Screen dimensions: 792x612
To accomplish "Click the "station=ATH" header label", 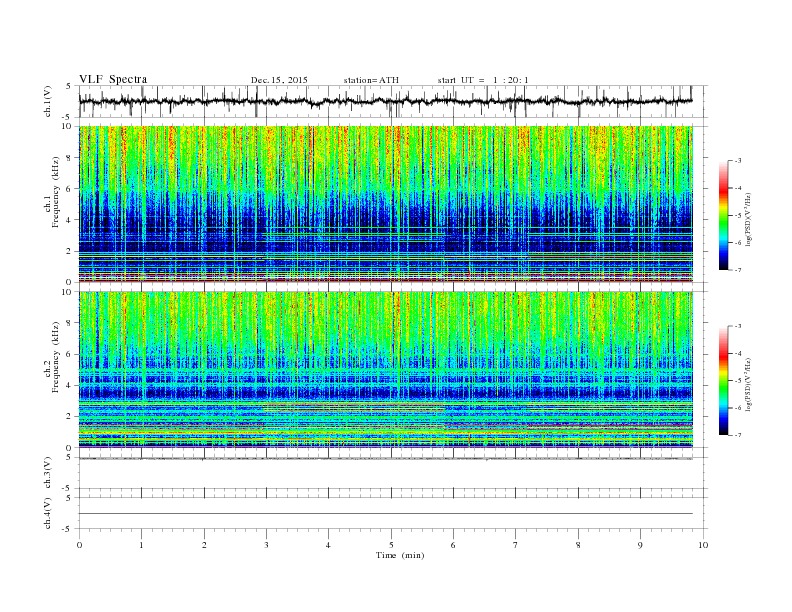I will [x=371, y=80].
